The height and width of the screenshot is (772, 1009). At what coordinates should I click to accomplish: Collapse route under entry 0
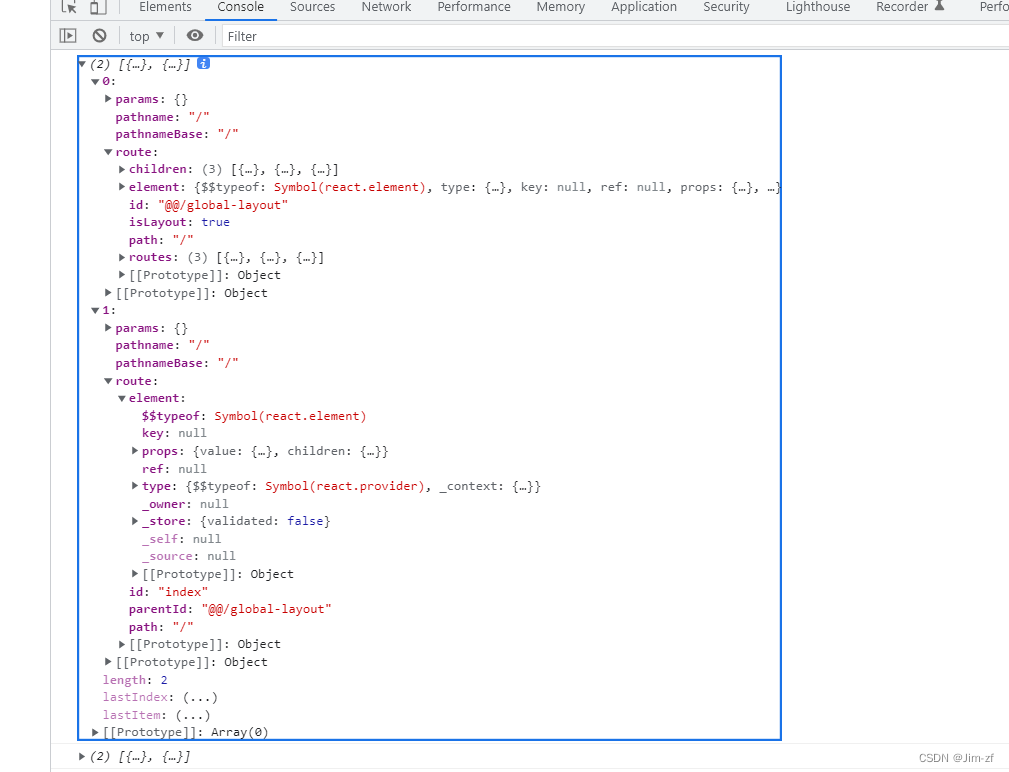pos(108,152)
